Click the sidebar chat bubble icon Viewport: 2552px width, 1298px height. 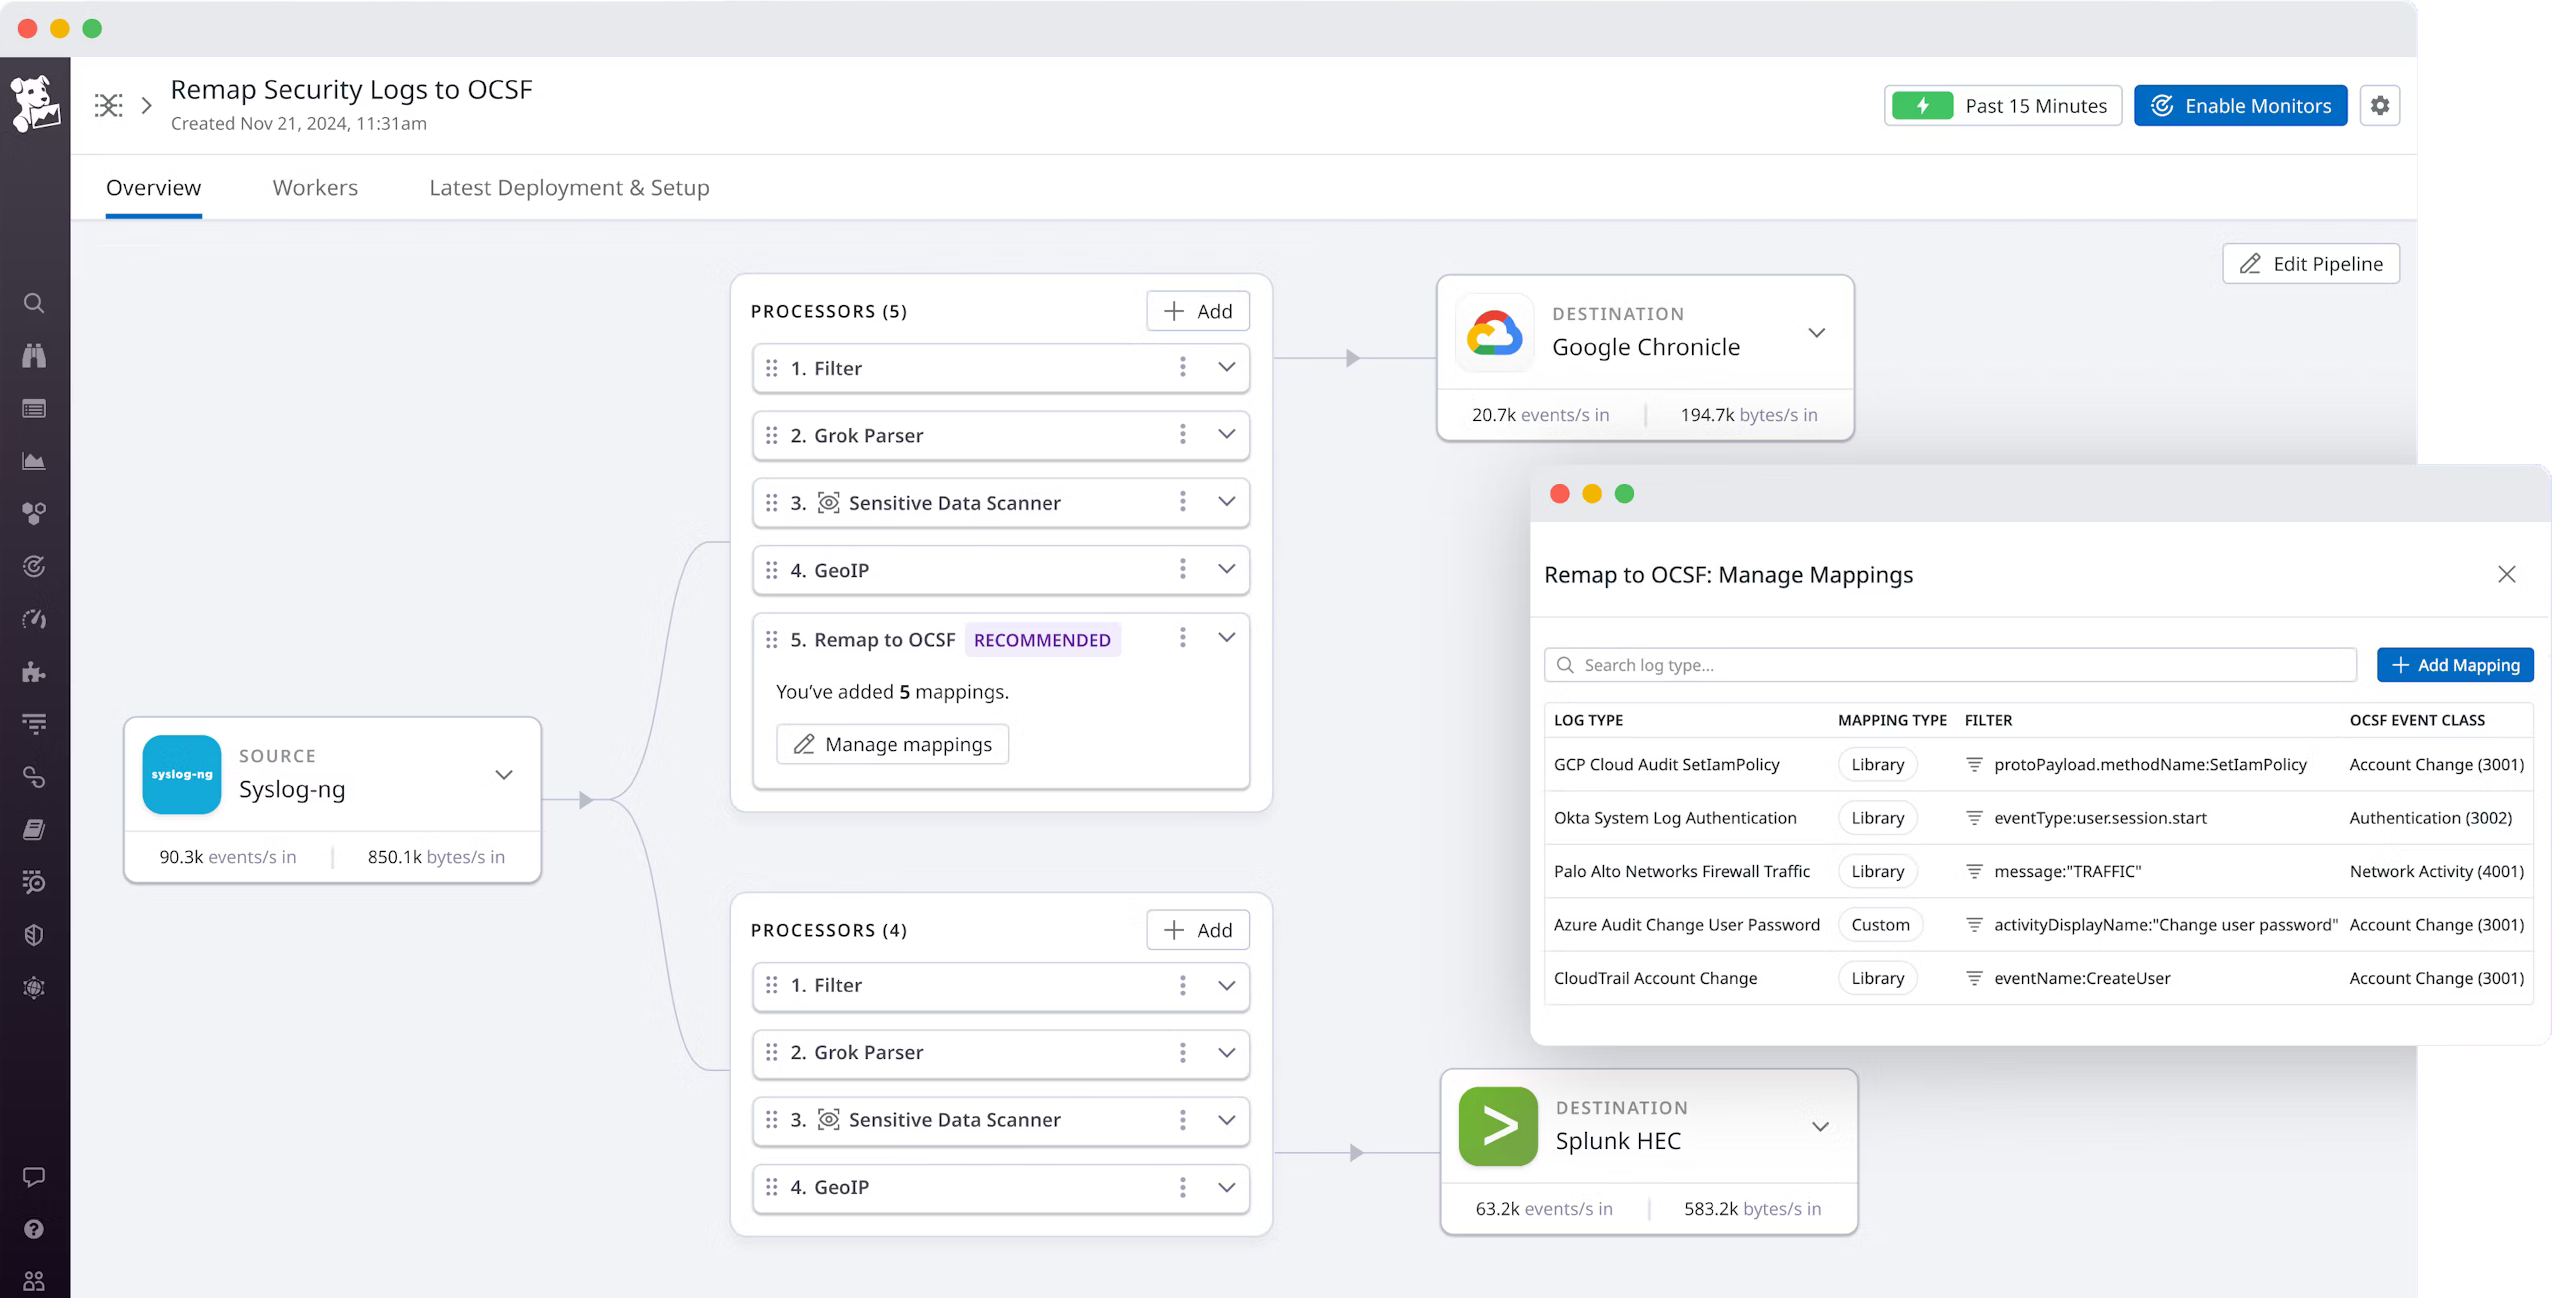(34, 1177)
